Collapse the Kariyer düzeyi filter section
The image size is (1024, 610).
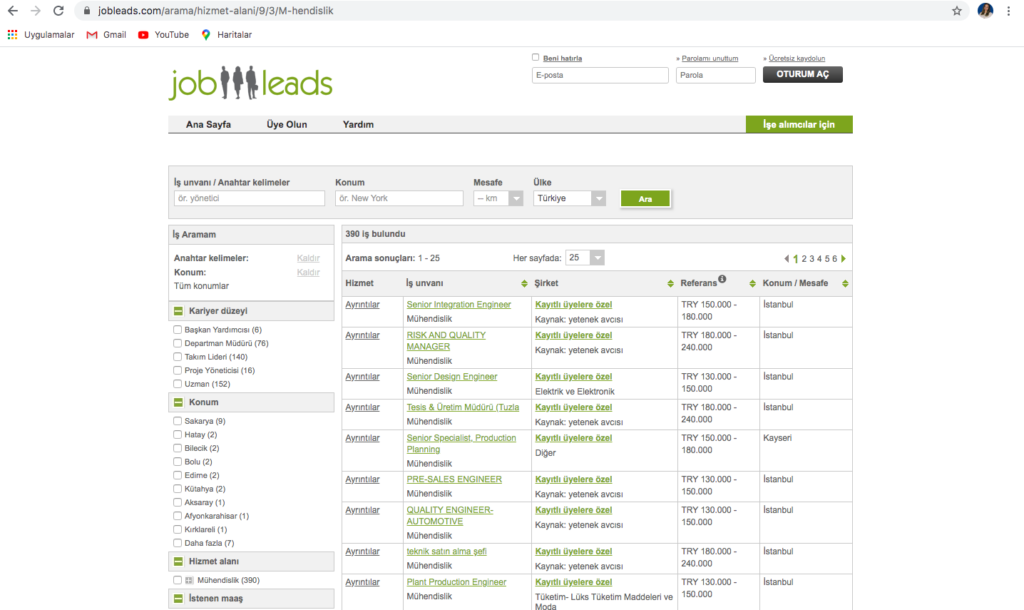tap(179, 311)
